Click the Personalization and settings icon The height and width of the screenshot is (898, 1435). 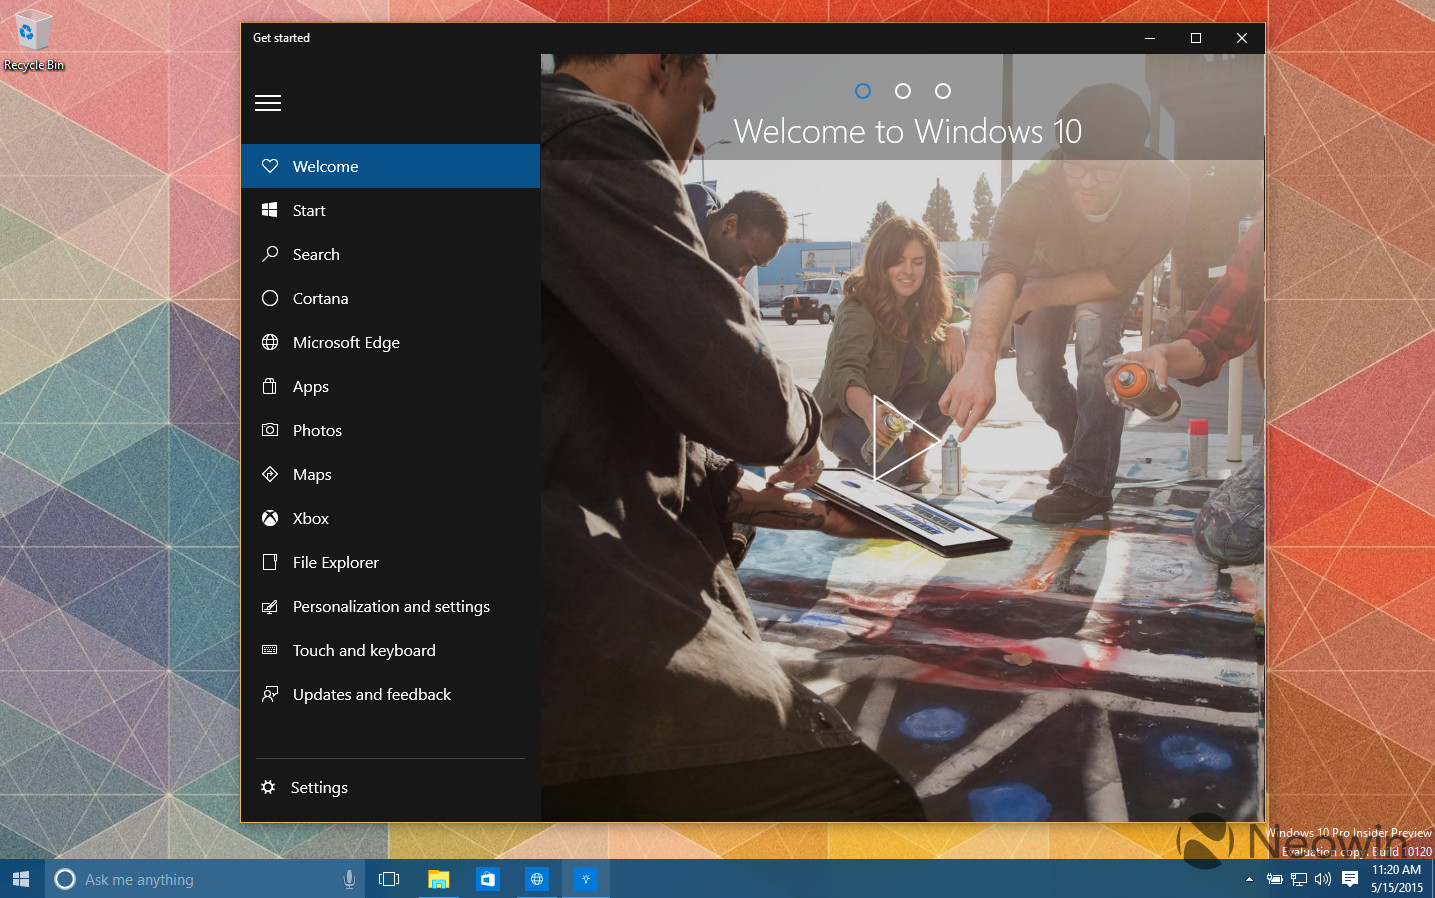tap(270, 606)
